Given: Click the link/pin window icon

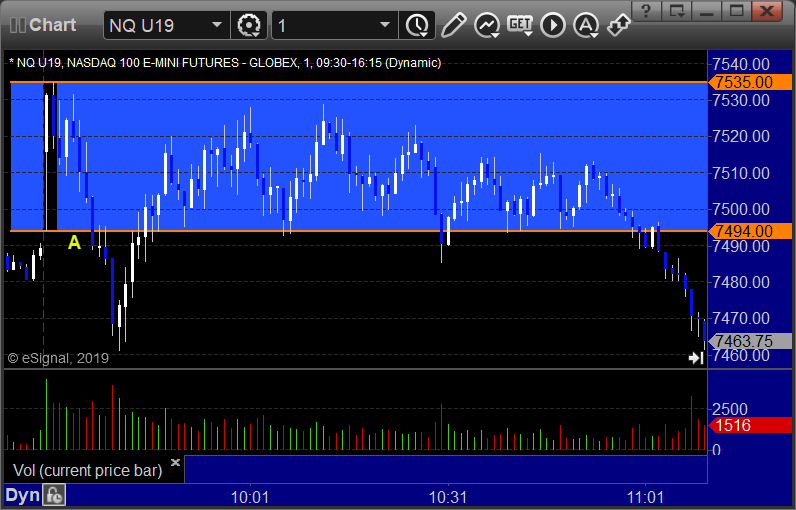Looking at the screenshot, I should tap(618, 25).
